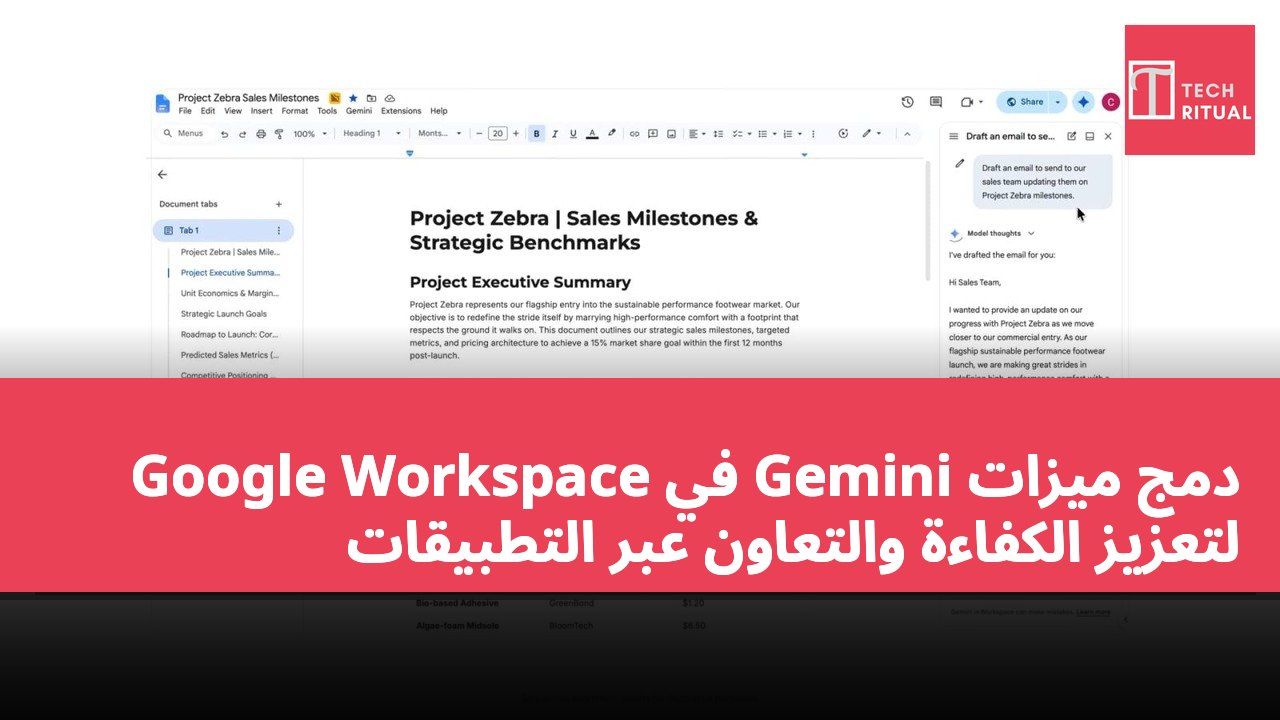Toggle italic formatting
This screenshot has width=1280, height=720.
[x=555, y=134]
